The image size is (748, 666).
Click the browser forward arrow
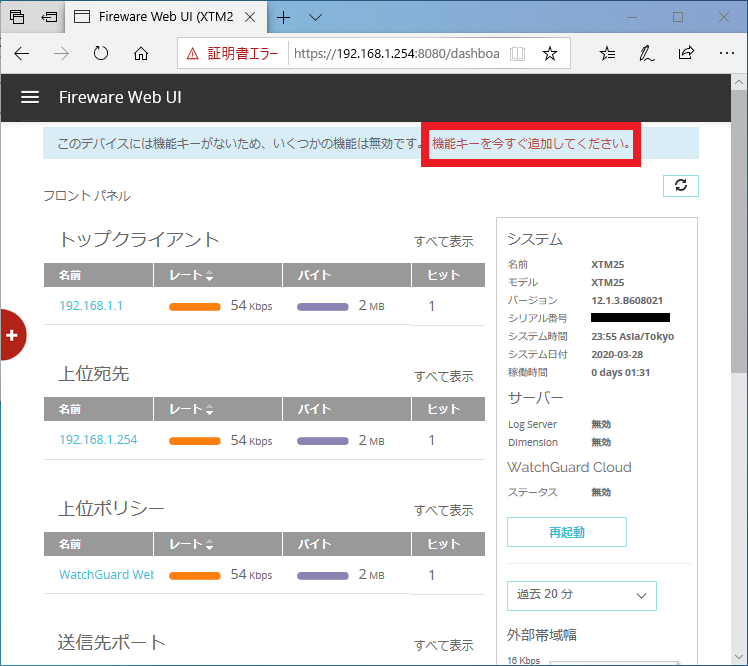[62, 53]
